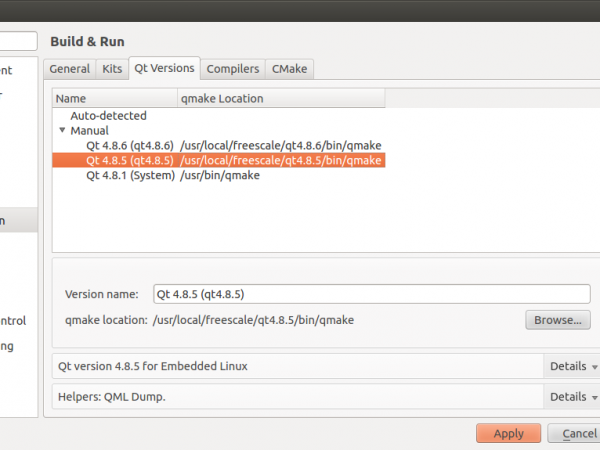The width and height of the screenshot is (600, 450).
Task: Click the qmake path of Qt 4.8.6 row
Action: click(280, 145)
